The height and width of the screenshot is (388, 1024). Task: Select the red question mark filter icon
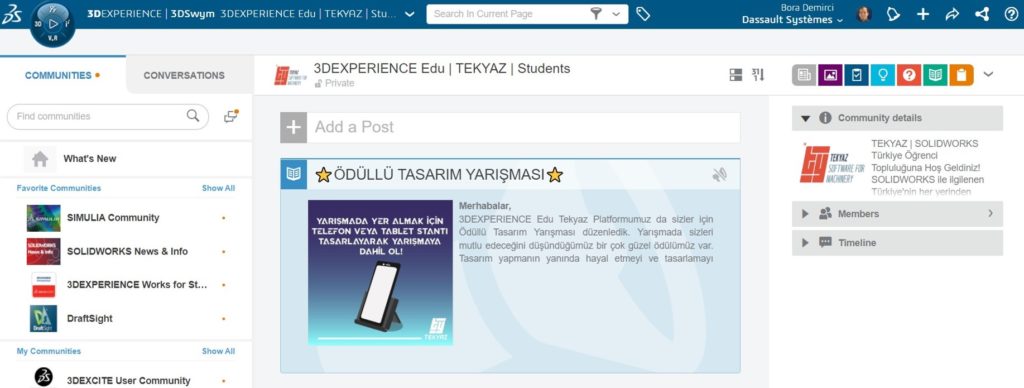pyautogui.click(x=908, y=75)
